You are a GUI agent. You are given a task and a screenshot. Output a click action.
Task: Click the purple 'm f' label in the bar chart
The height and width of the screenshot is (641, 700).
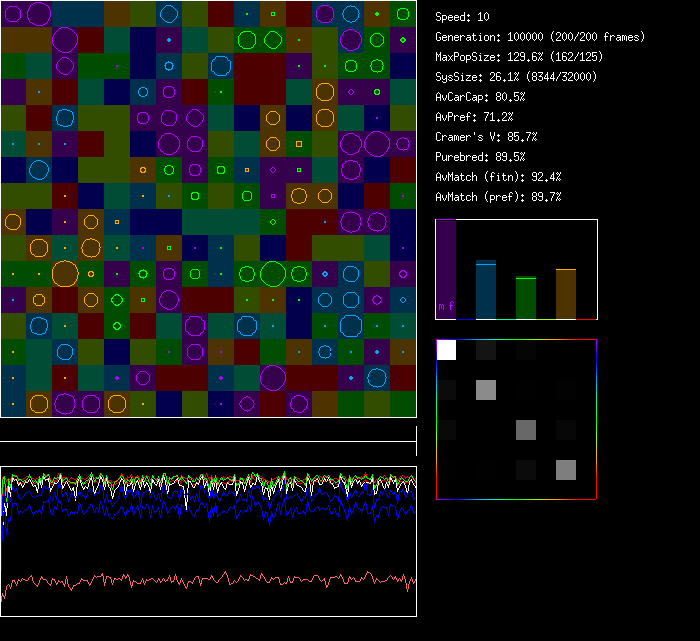tap(445, 306)
